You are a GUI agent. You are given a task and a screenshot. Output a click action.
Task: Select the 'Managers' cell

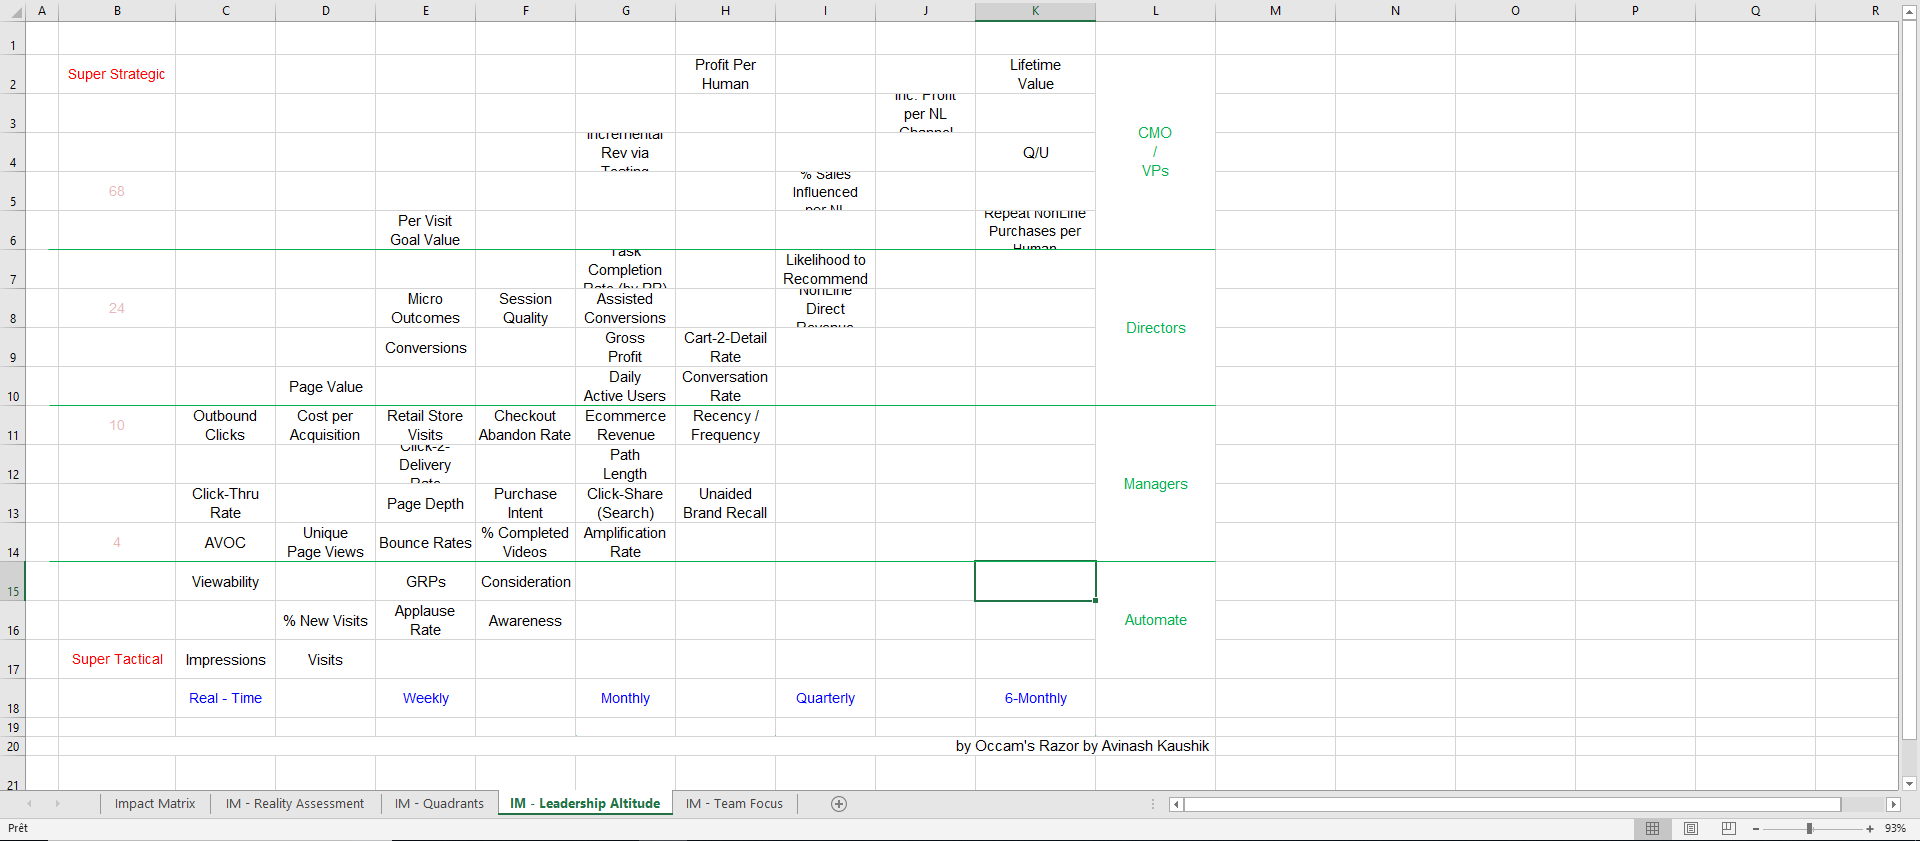(1155, 484)
